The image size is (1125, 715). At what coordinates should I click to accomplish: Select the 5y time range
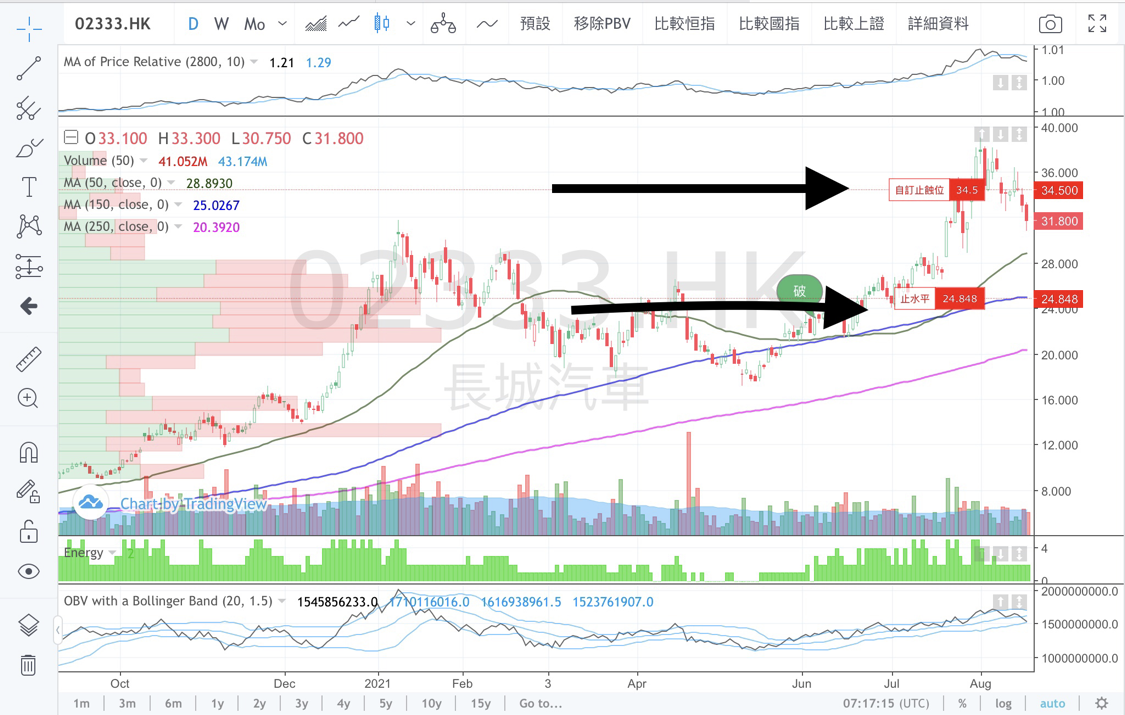point(386,704)
